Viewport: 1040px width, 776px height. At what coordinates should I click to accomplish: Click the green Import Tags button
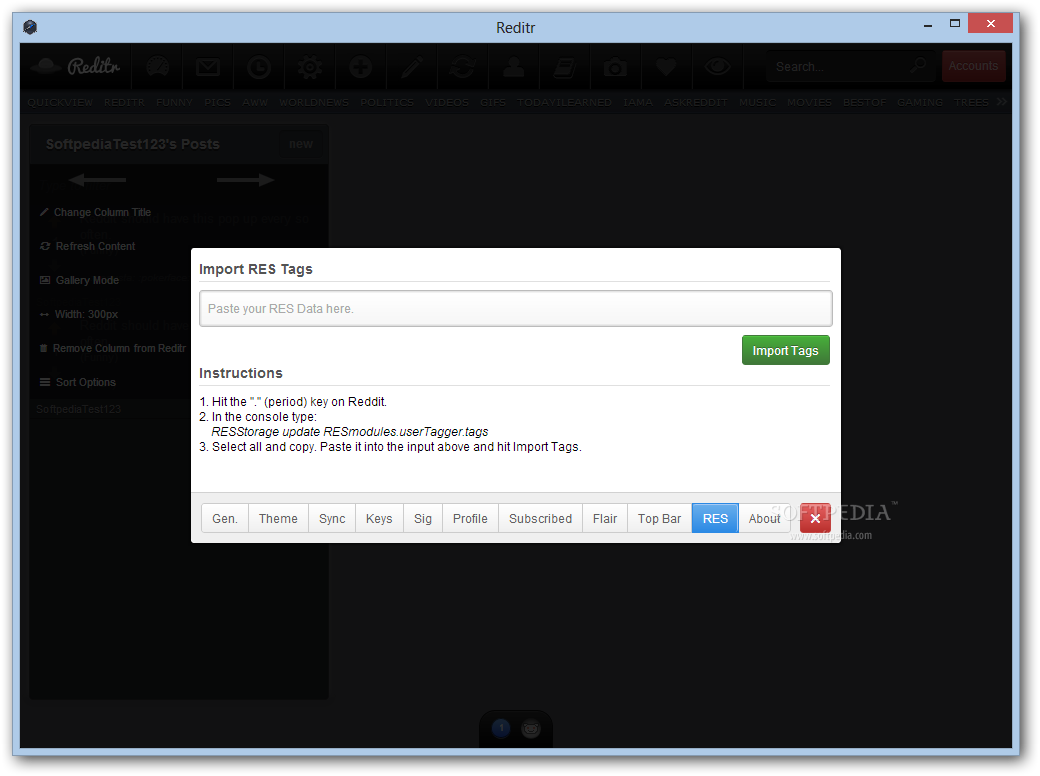785,350
